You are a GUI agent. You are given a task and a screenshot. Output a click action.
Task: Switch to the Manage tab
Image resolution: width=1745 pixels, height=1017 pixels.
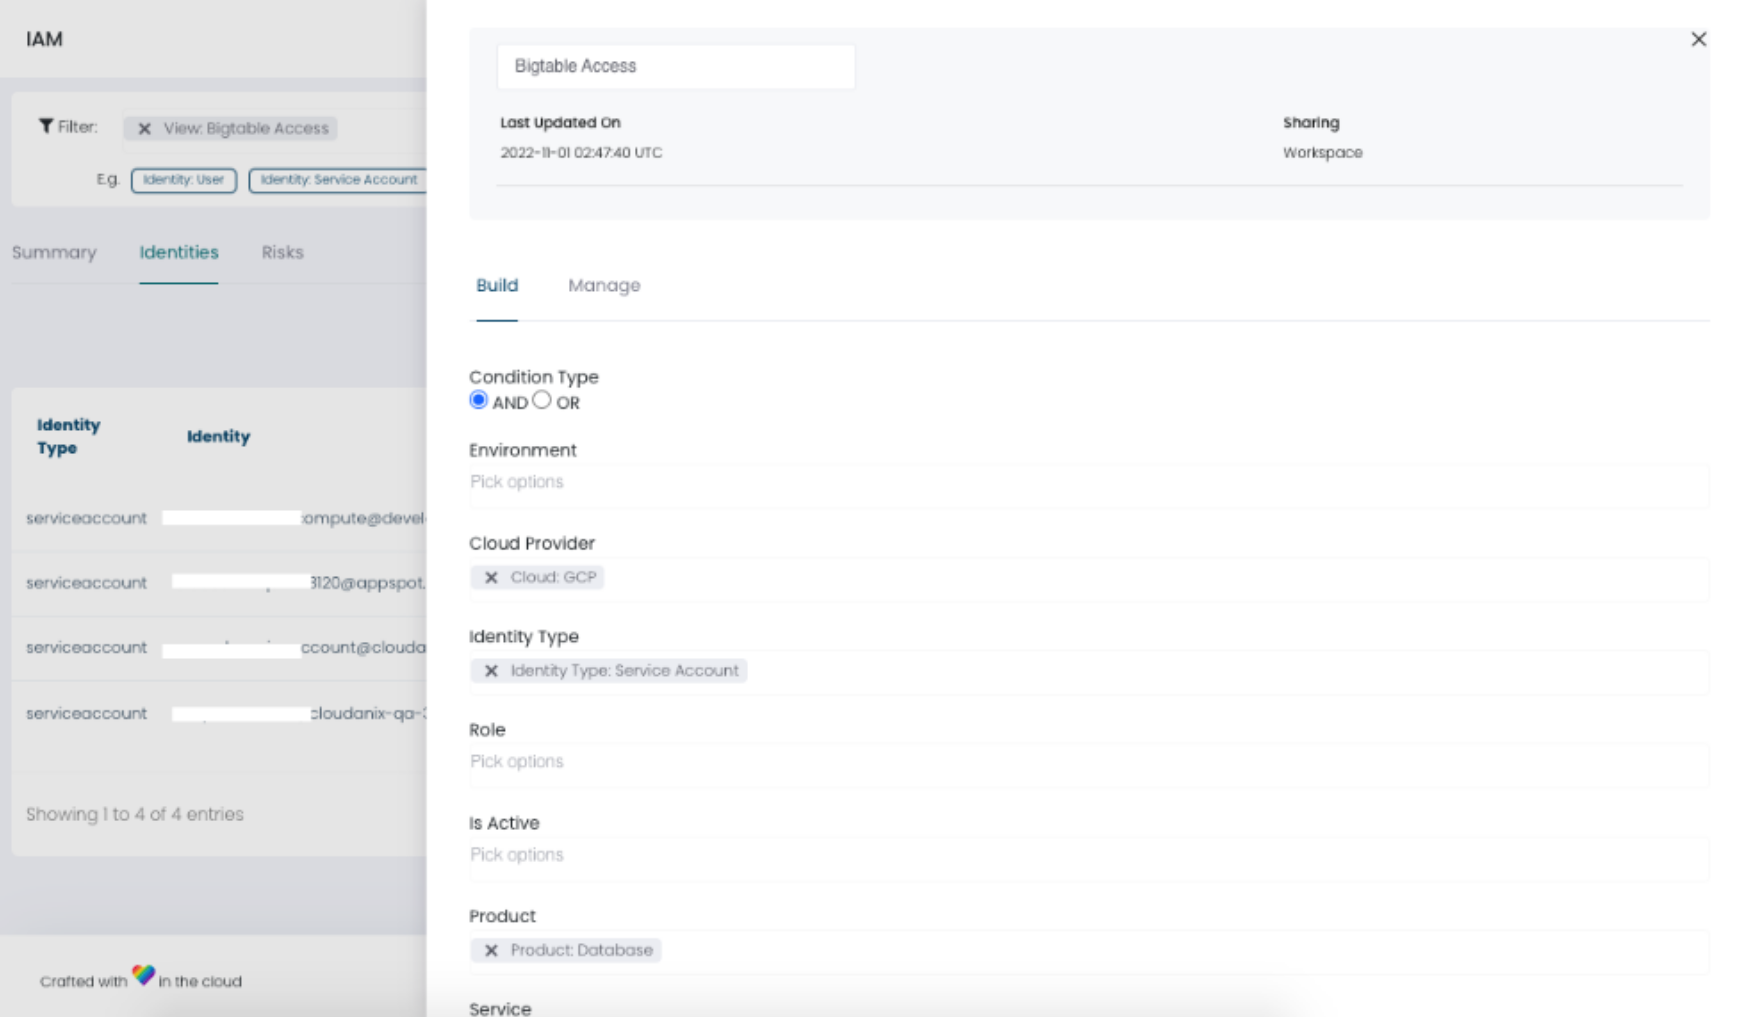coord(604,286)
